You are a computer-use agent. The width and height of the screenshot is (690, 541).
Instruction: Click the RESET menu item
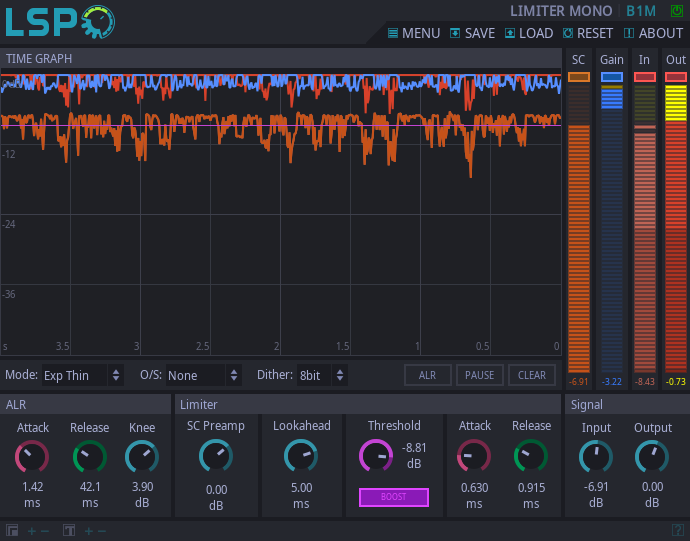pos(588,33)
